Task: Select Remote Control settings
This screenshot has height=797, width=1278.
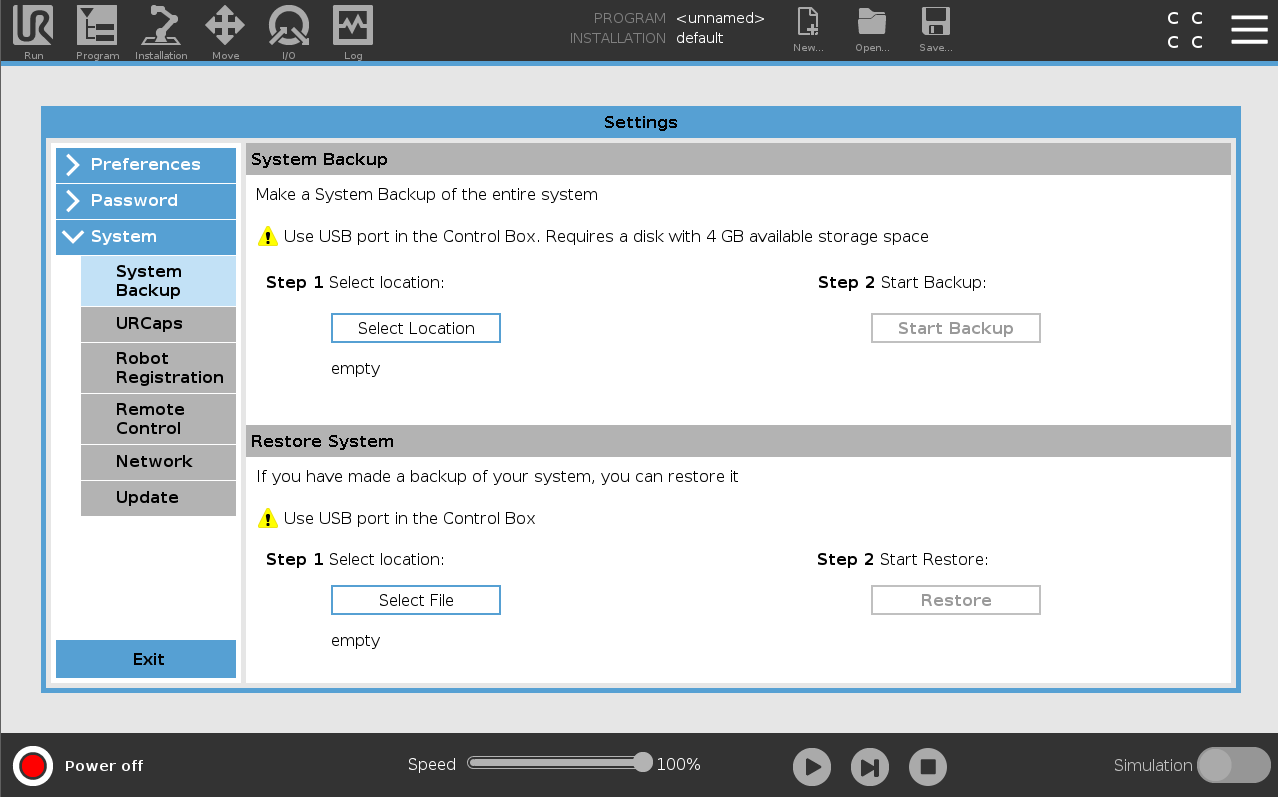Action: click(x=158, y=419)
